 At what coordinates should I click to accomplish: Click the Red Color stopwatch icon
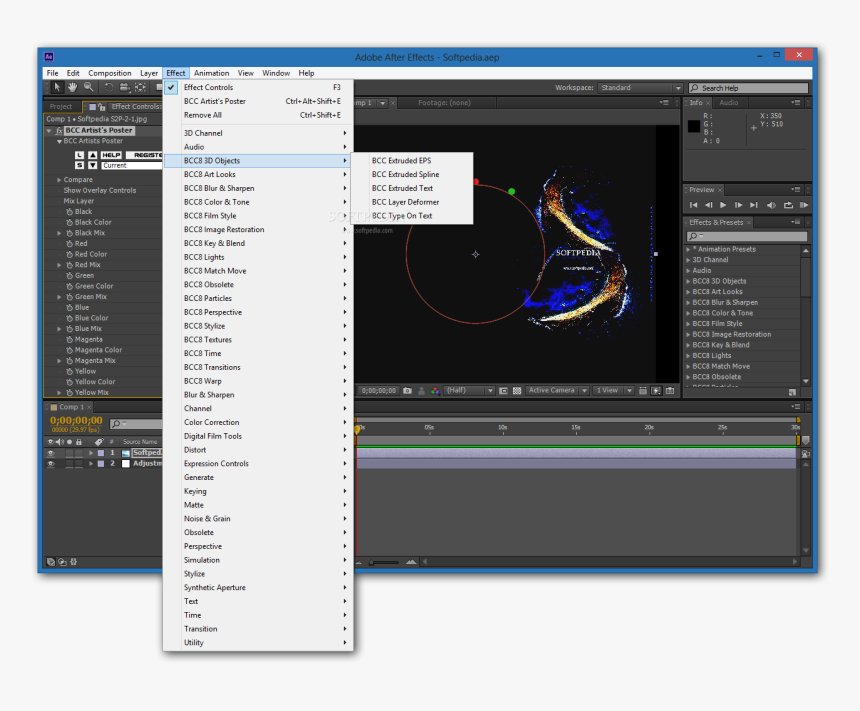(x=70, y=255)
